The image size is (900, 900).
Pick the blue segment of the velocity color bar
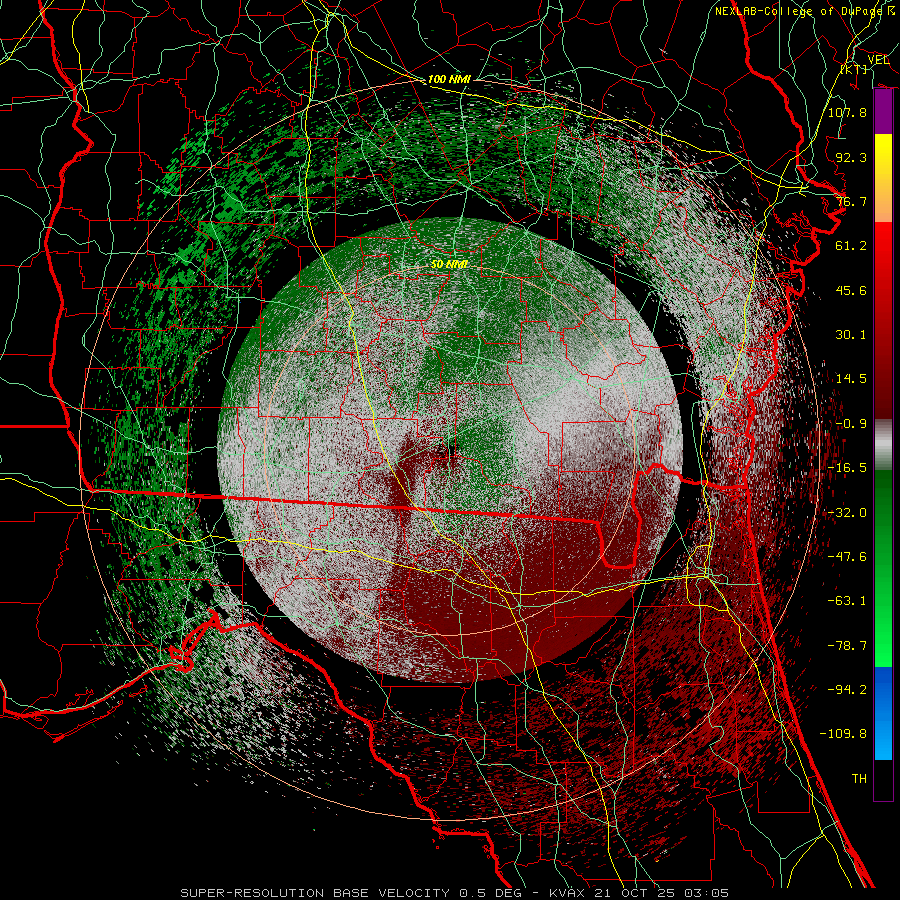(x=883, y=713)
